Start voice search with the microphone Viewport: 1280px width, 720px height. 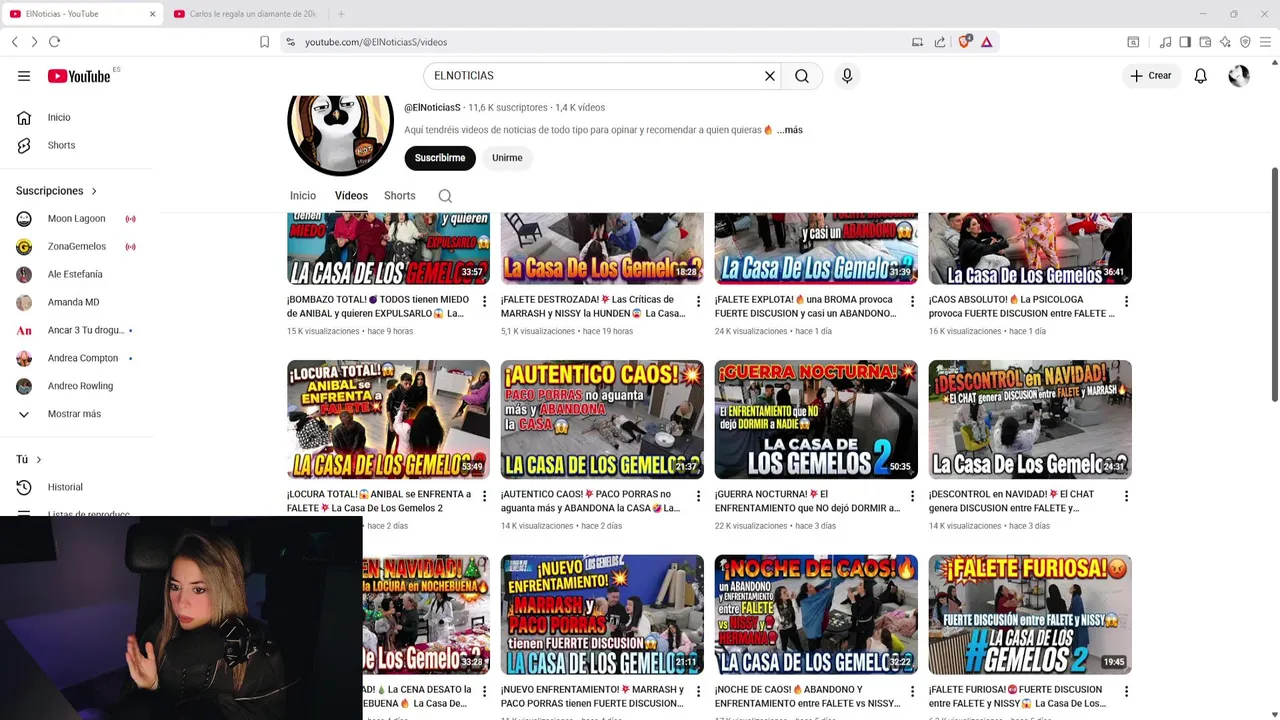pyautogui.click(x=847, y=76)
